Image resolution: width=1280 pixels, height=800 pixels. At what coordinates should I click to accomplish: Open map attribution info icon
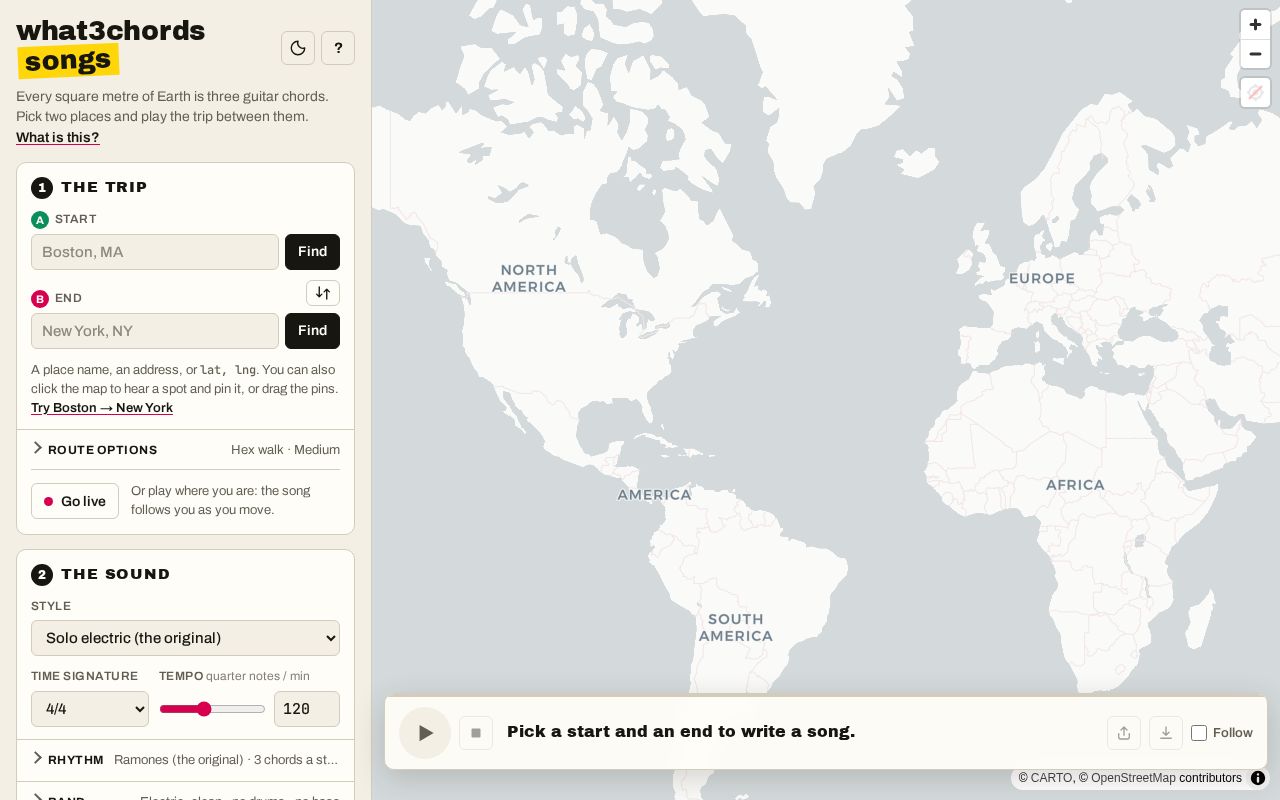1258,778
